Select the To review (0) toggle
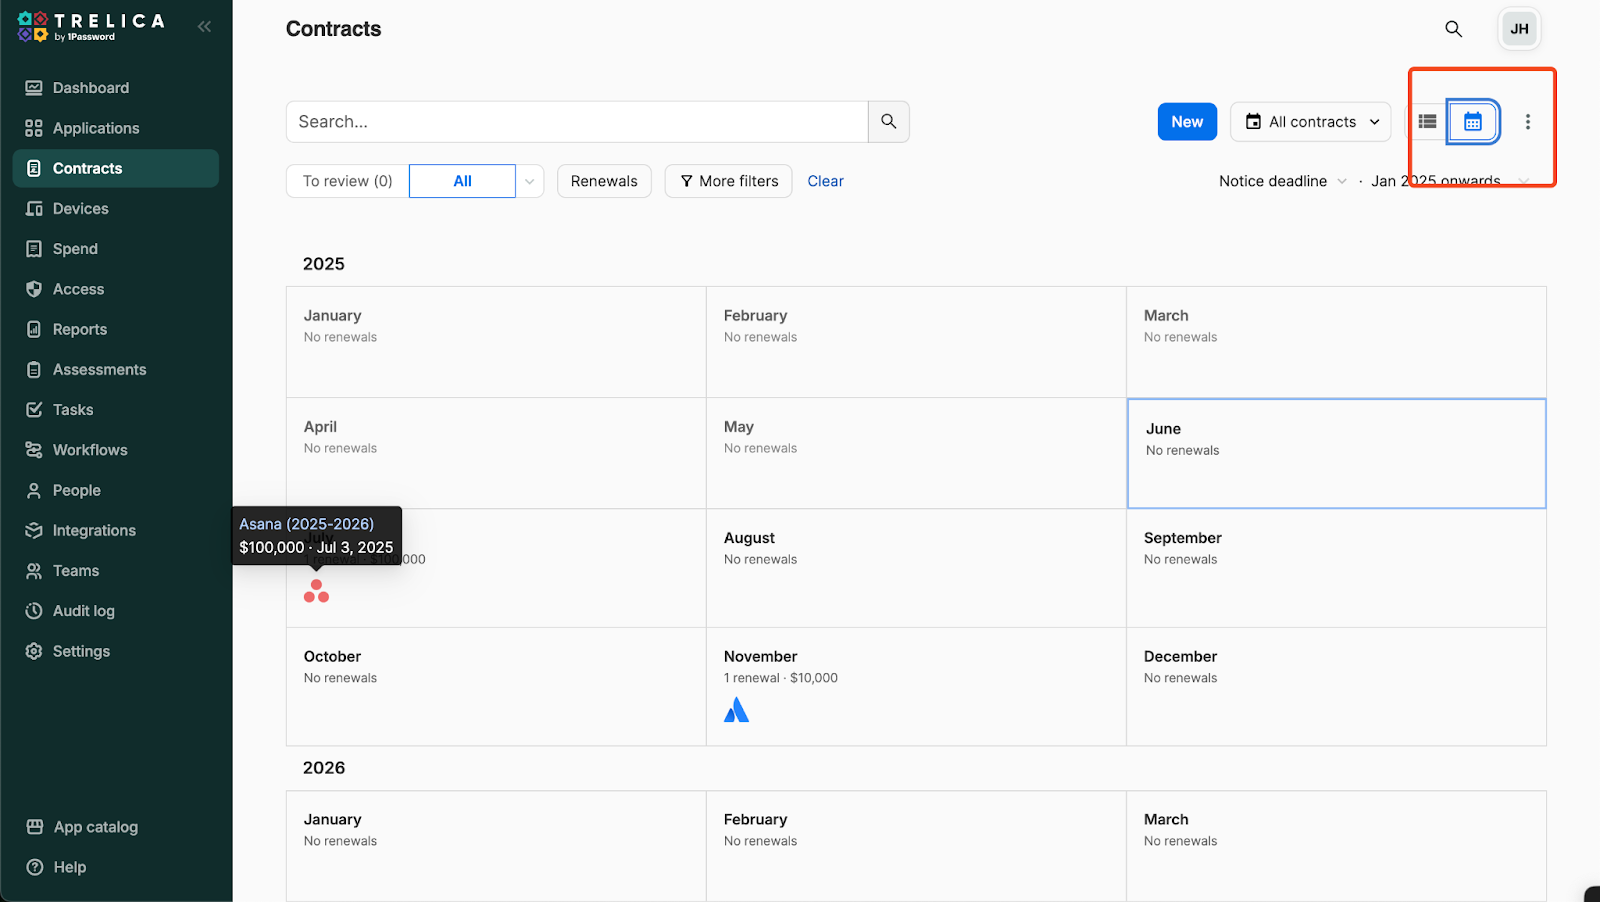The image size is (1600, 902). point(348,181)
